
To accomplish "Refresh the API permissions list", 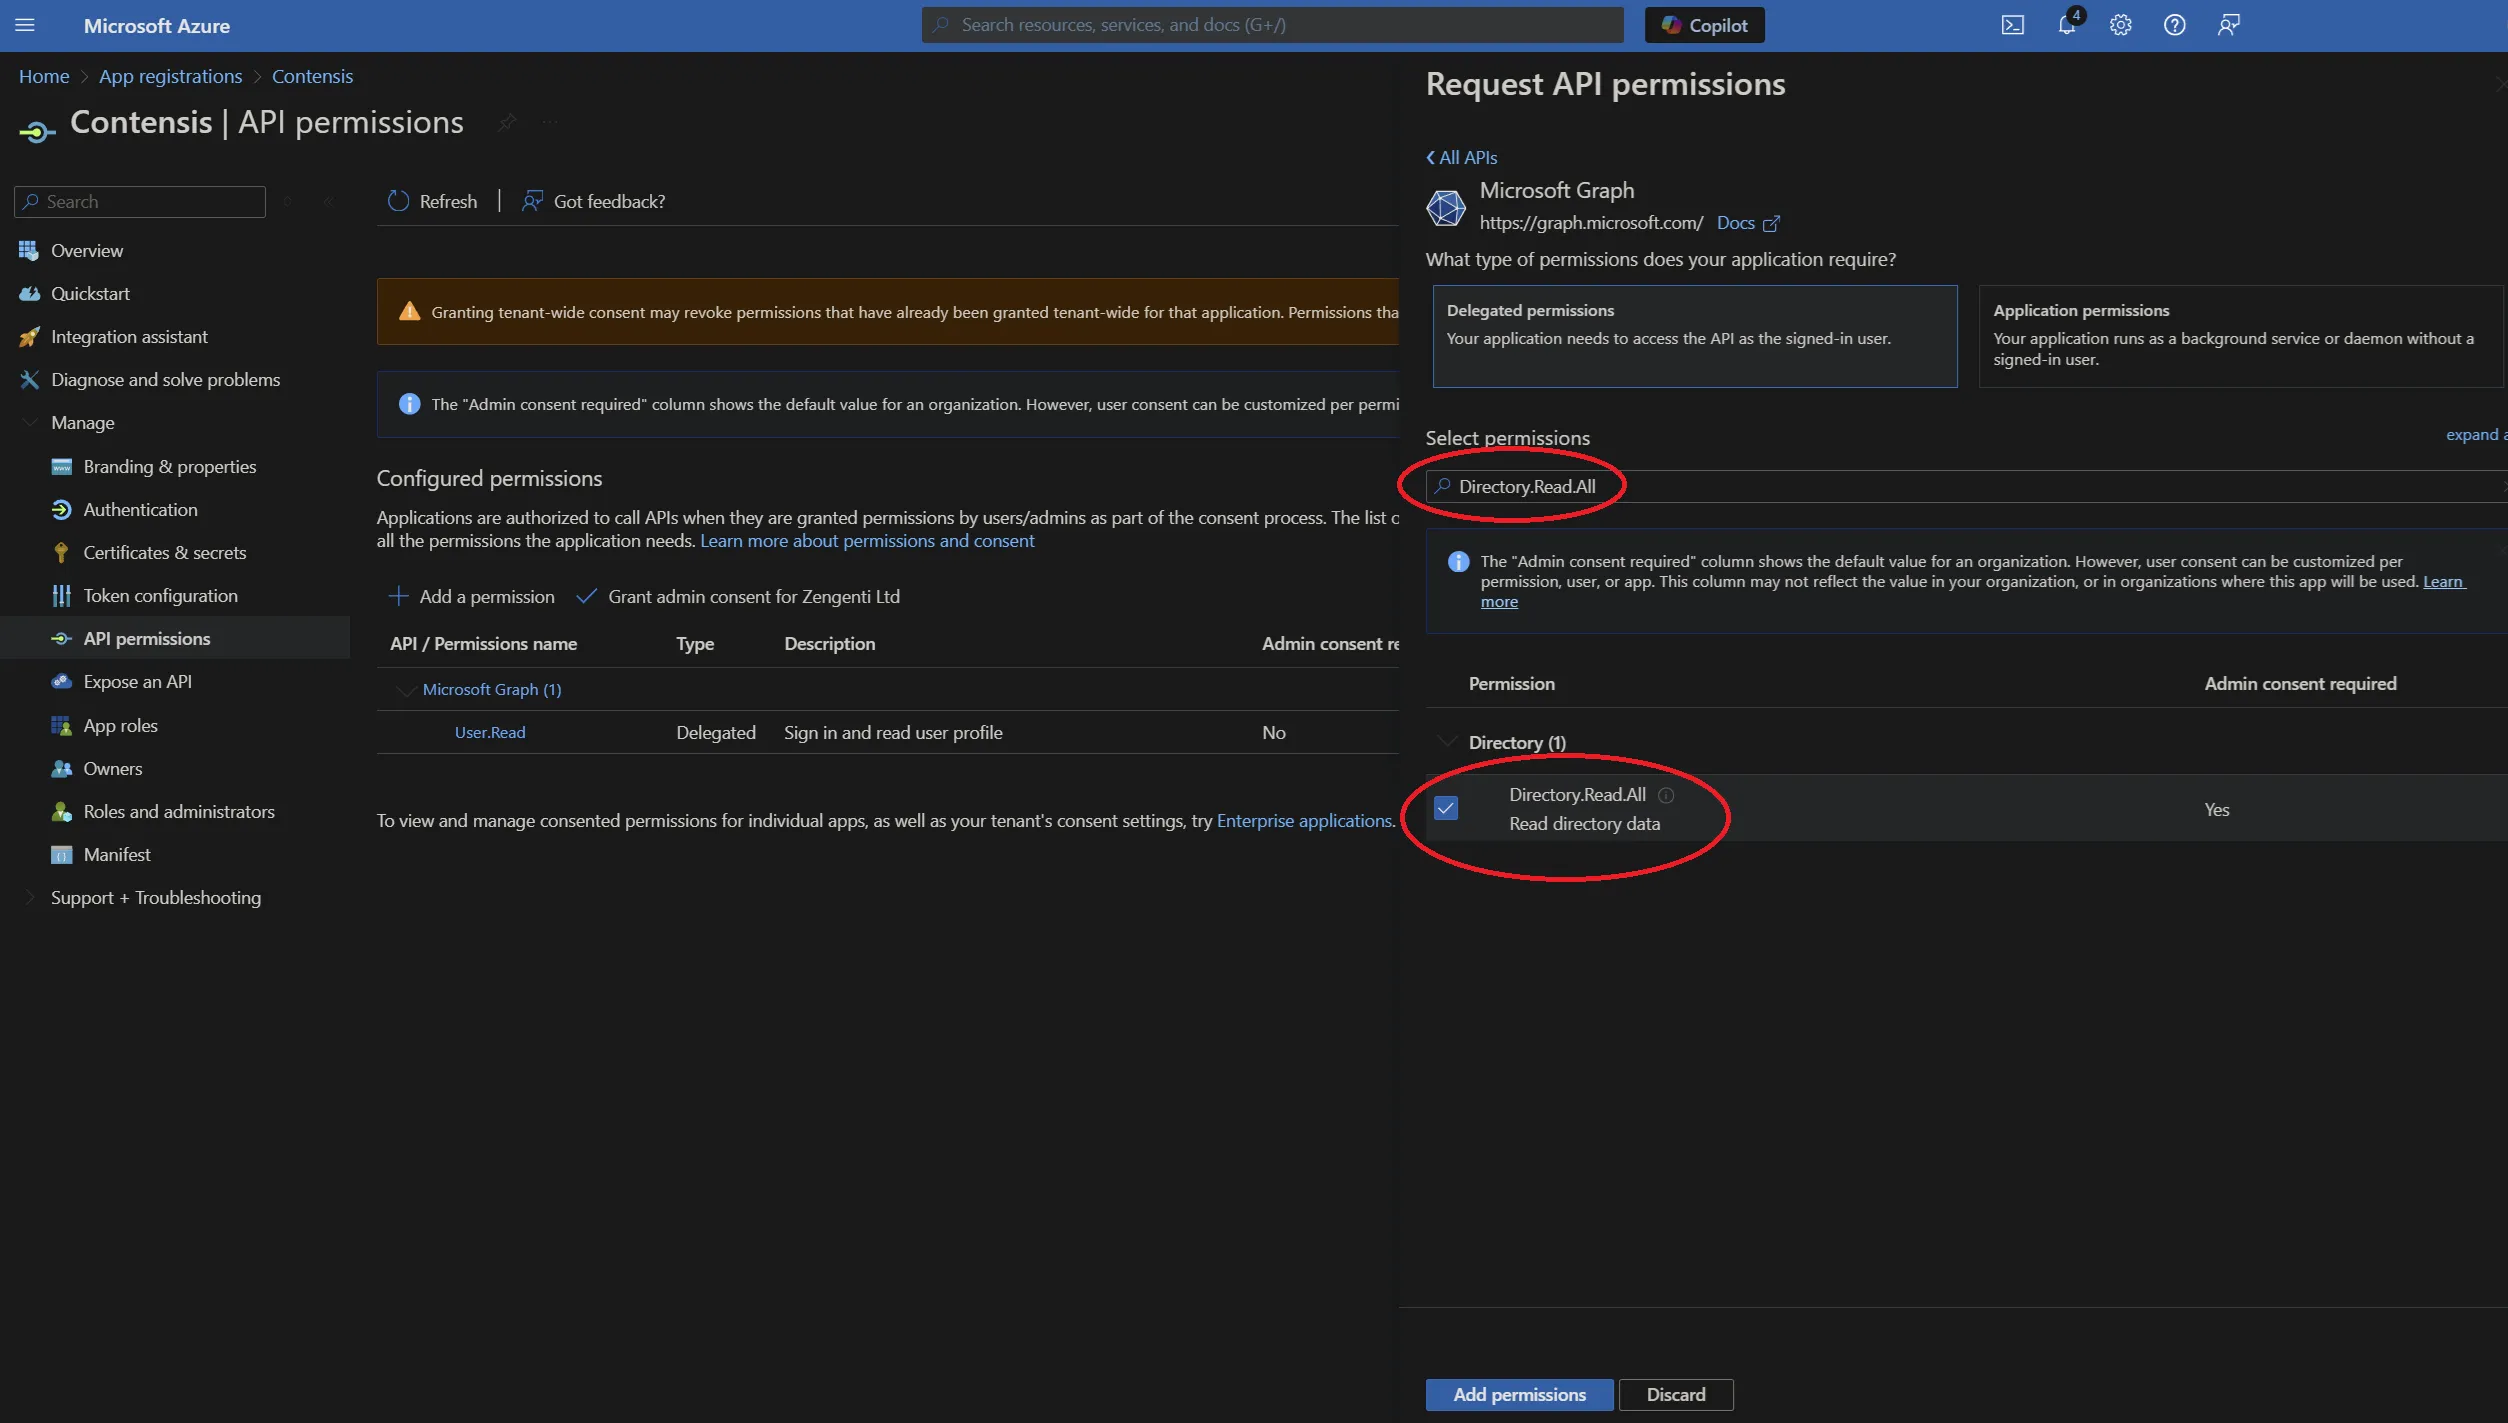I will (432, 201).
